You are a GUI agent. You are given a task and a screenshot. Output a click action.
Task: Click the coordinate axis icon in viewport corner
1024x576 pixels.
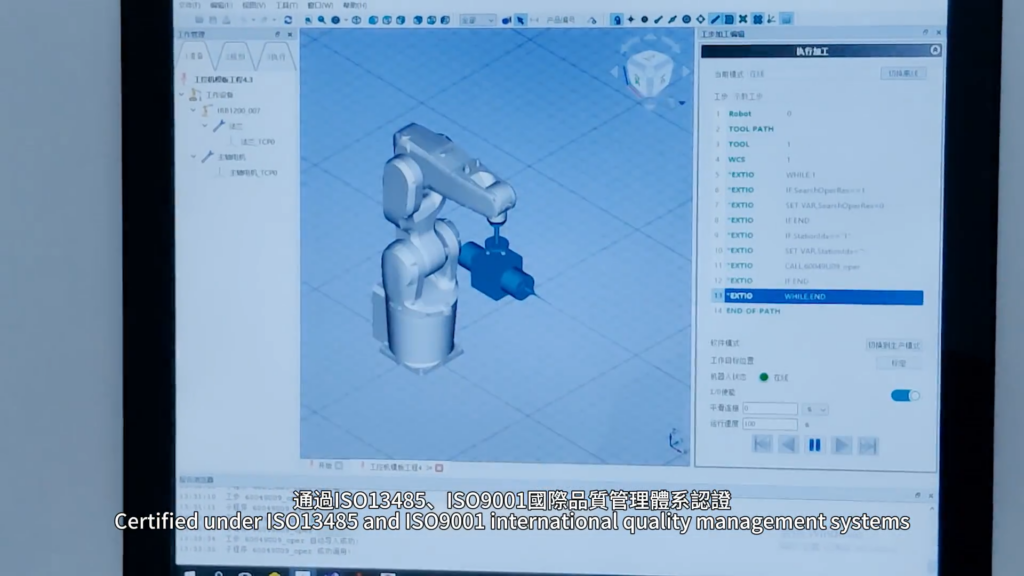[676, 440]
